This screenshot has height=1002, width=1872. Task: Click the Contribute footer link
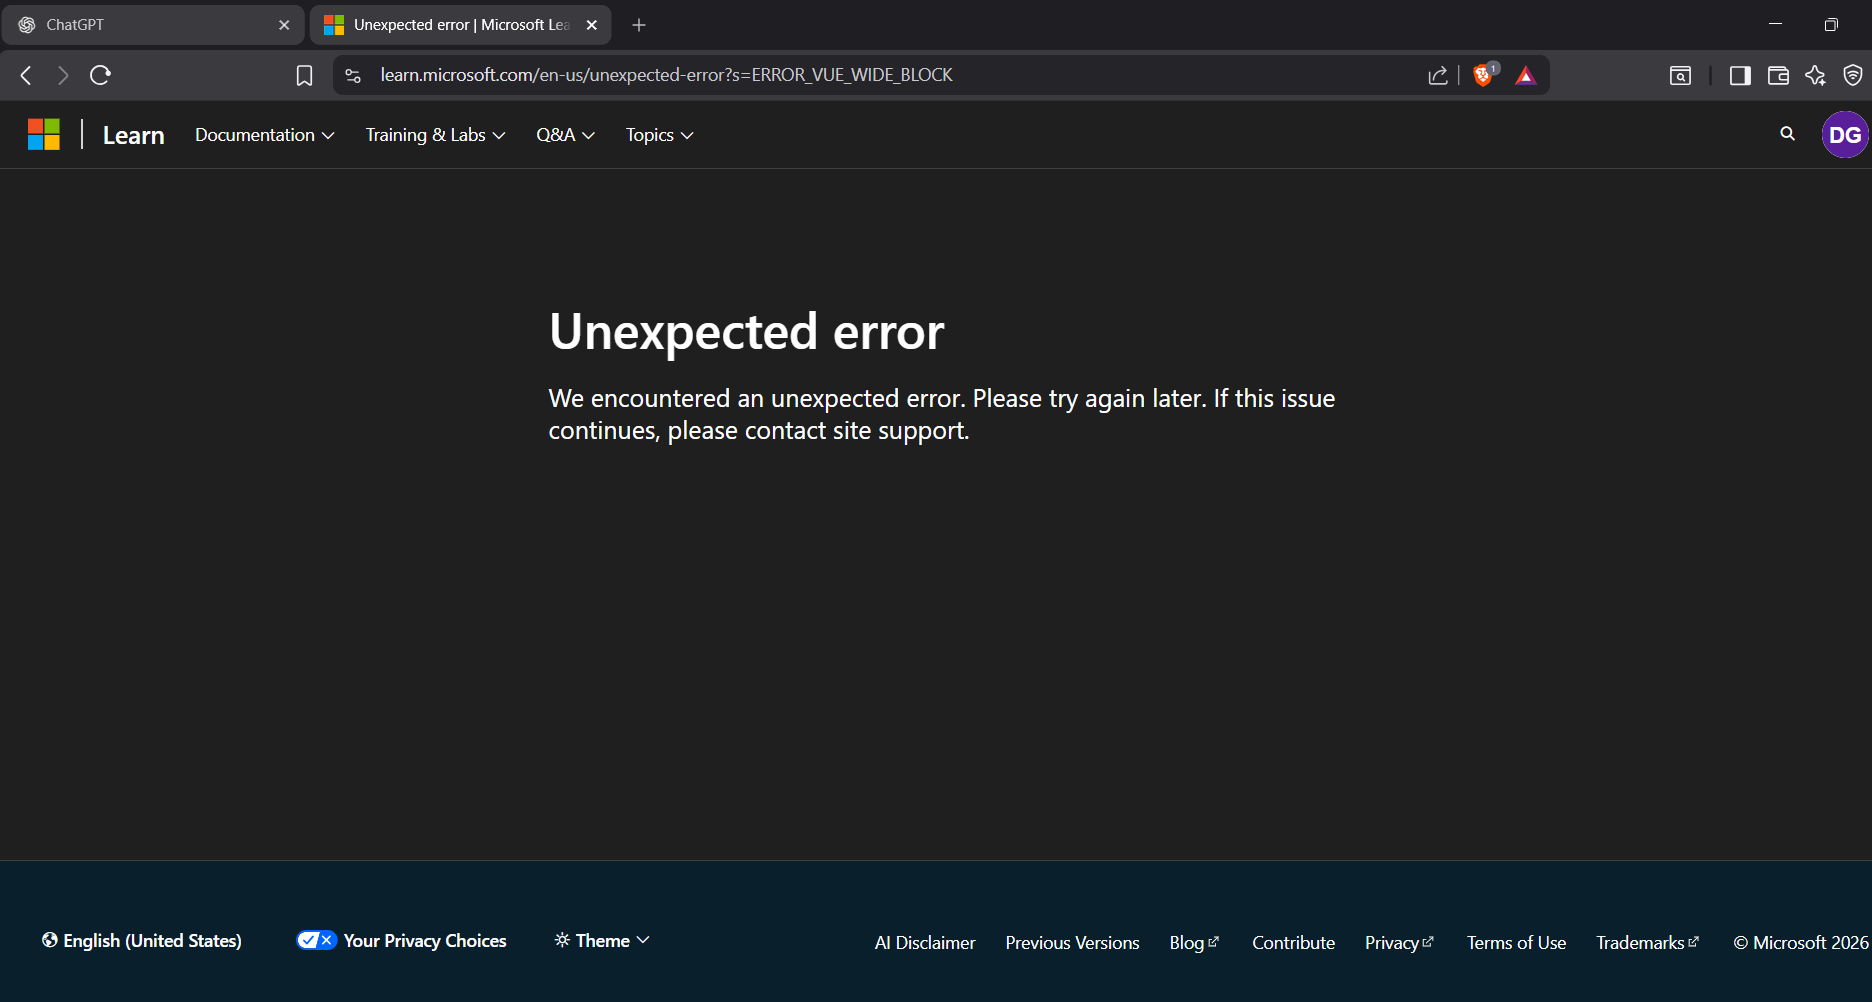click(x=1292, y=942)
